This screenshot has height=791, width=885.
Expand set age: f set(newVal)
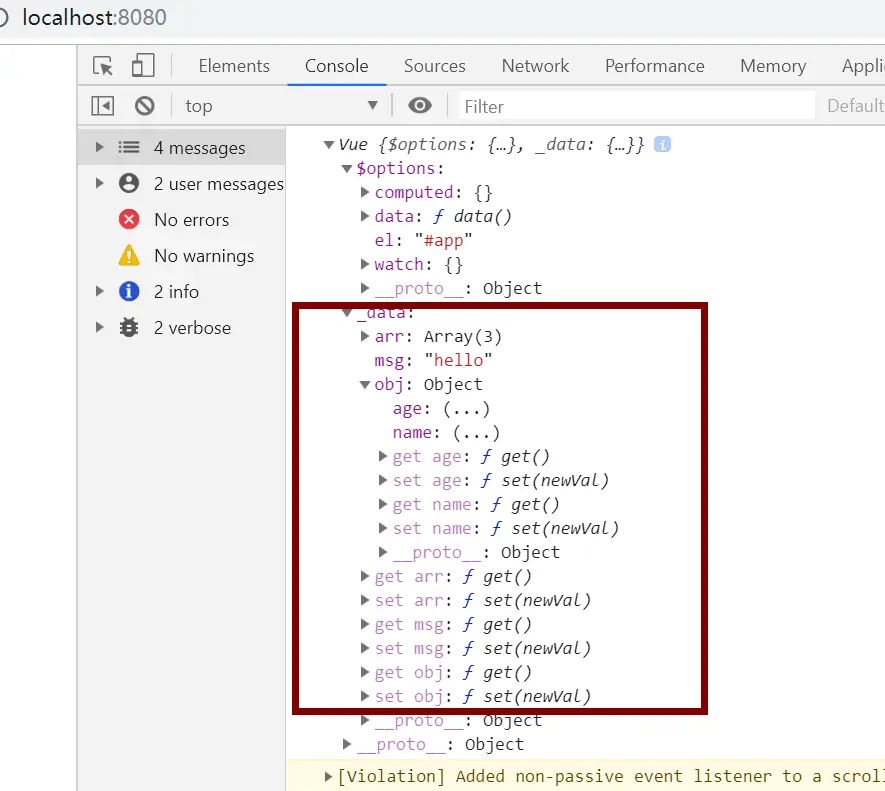tap(383, 480)
